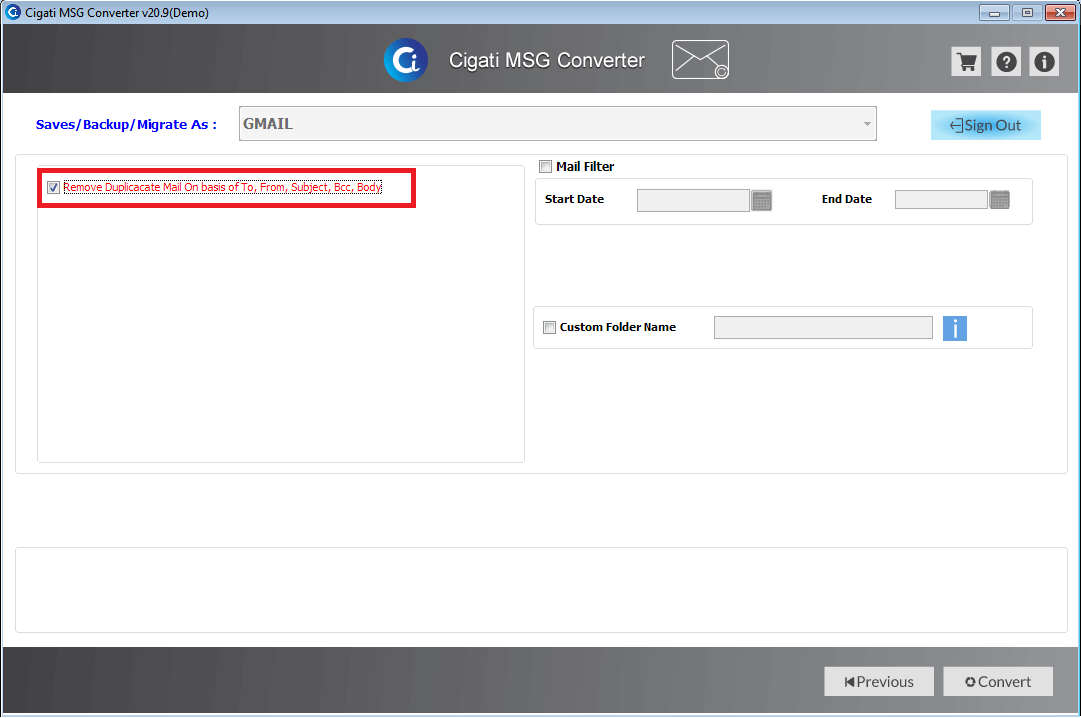
Task: Click the Cigati logo in the header
Action: coord(406,60)
